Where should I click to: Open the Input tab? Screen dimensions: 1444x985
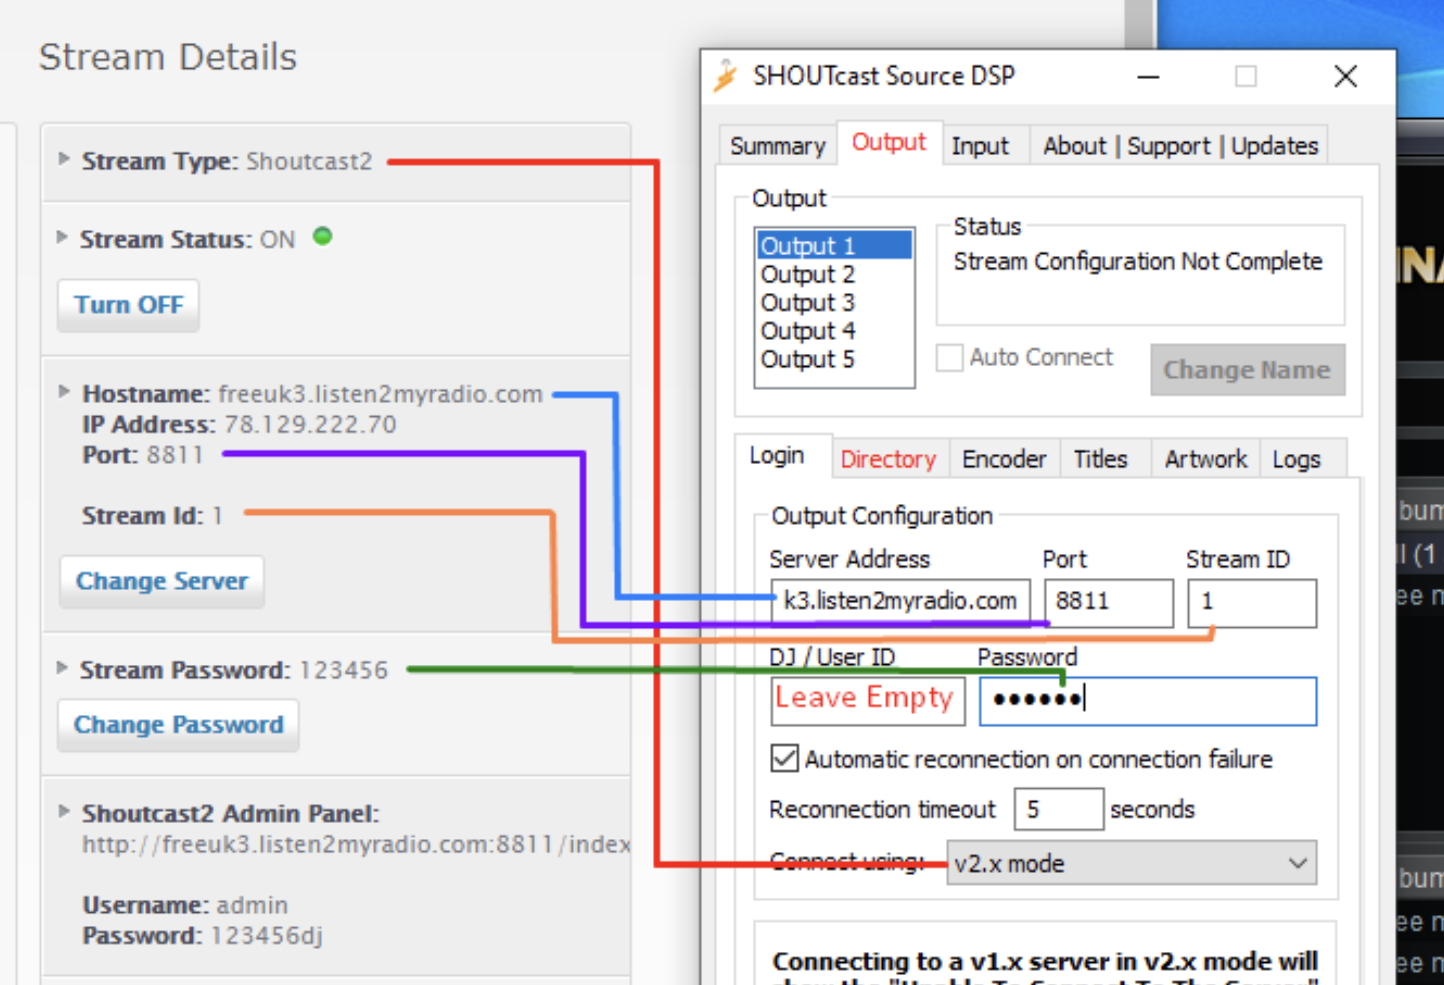[x=979, y=146]
